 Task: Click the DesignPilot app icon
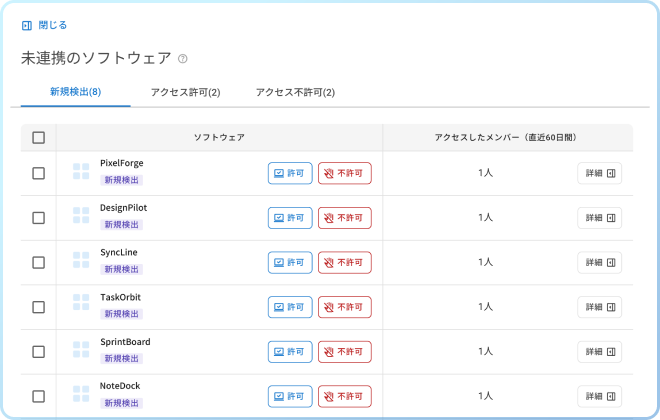81,217
